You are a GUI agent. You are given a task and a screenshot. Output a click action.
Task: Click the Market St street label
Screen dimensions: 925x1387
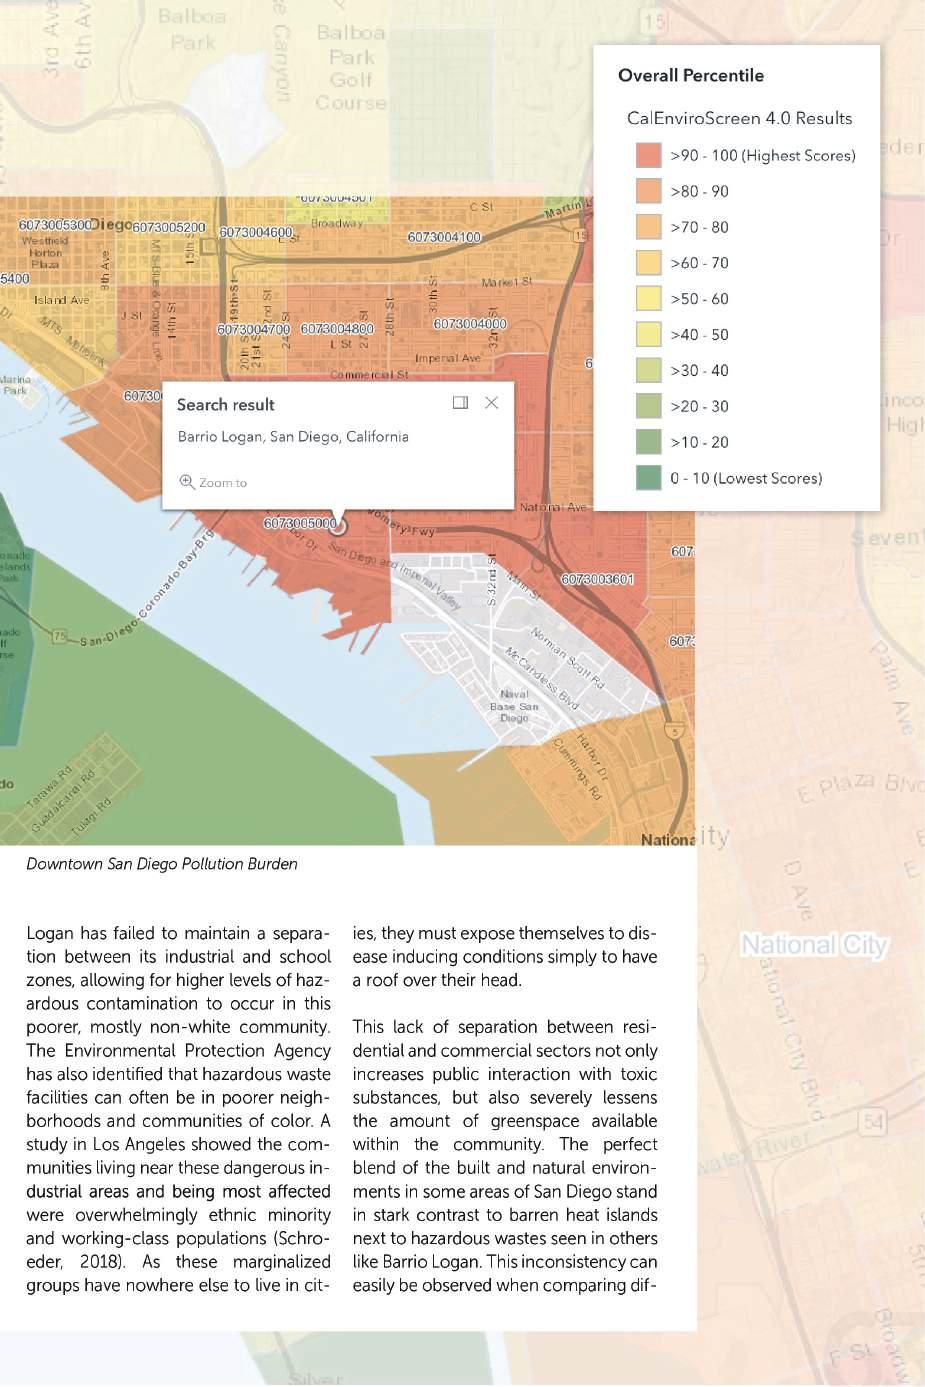coord(507,282)
